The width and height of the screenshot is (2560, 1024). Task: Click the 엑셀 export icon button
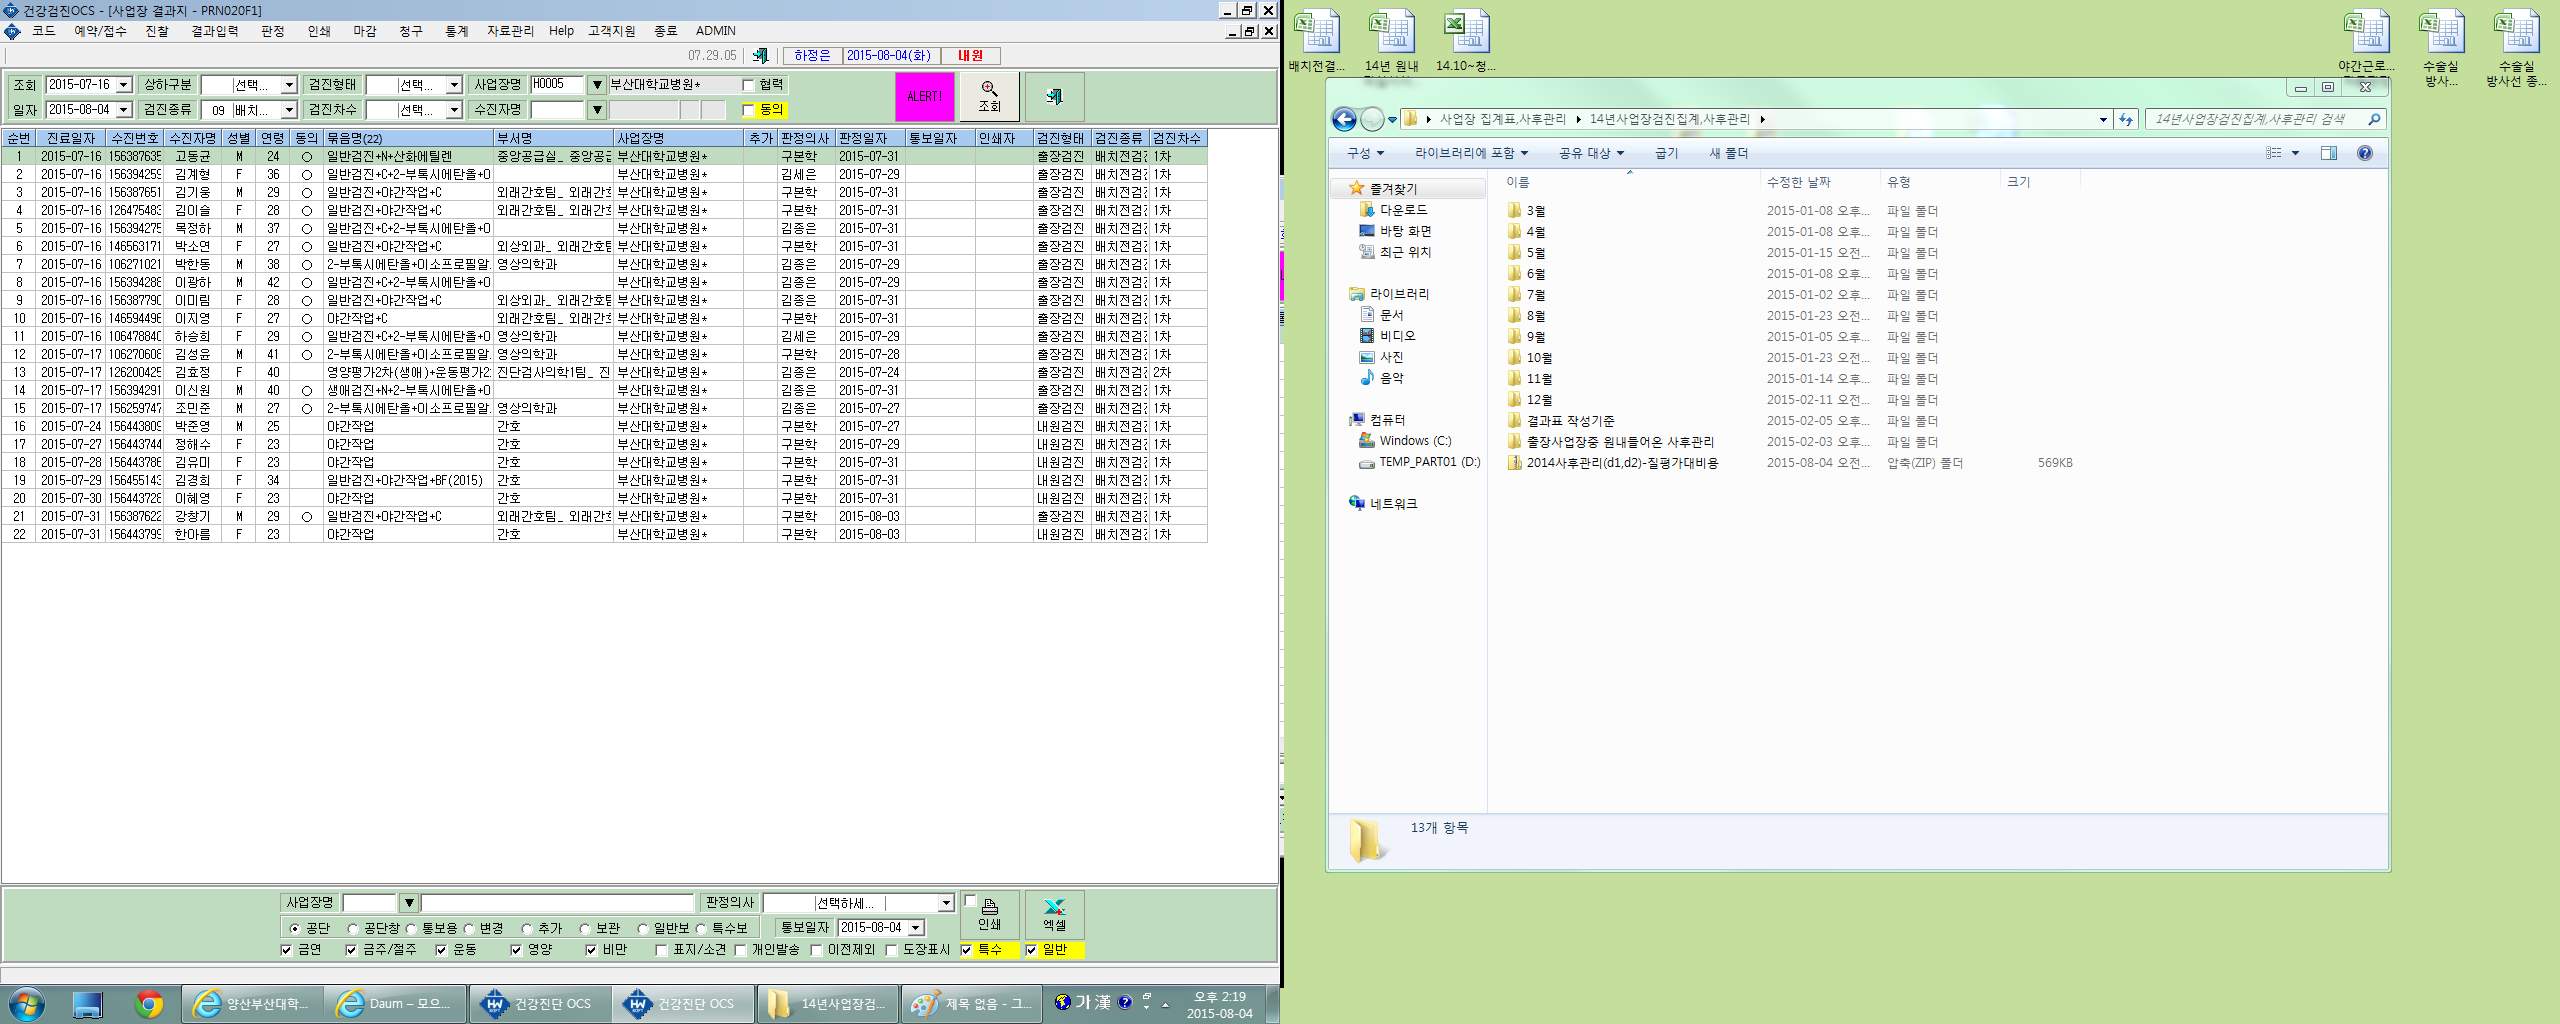(1054, 914)
